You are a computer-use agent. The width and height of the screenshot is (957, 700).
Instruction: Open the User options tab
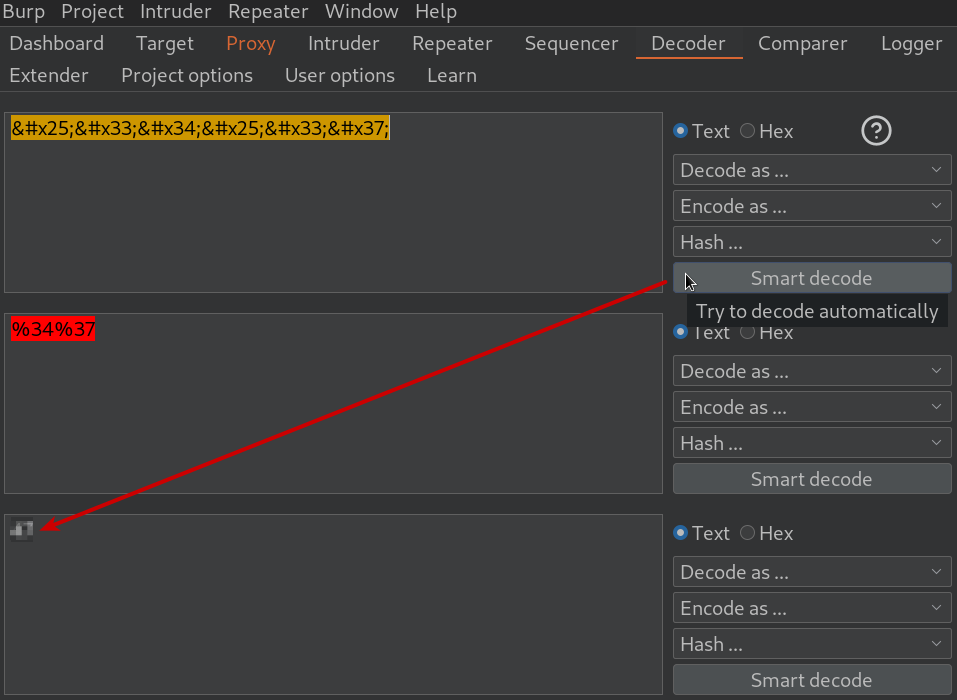click(x=339, y=75)
